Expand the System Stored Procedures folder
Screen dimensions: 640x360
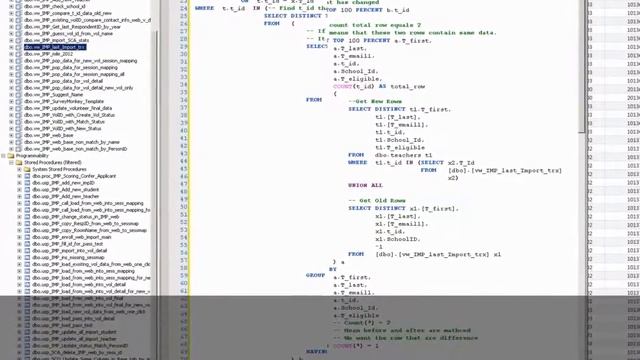click(19, 169)
